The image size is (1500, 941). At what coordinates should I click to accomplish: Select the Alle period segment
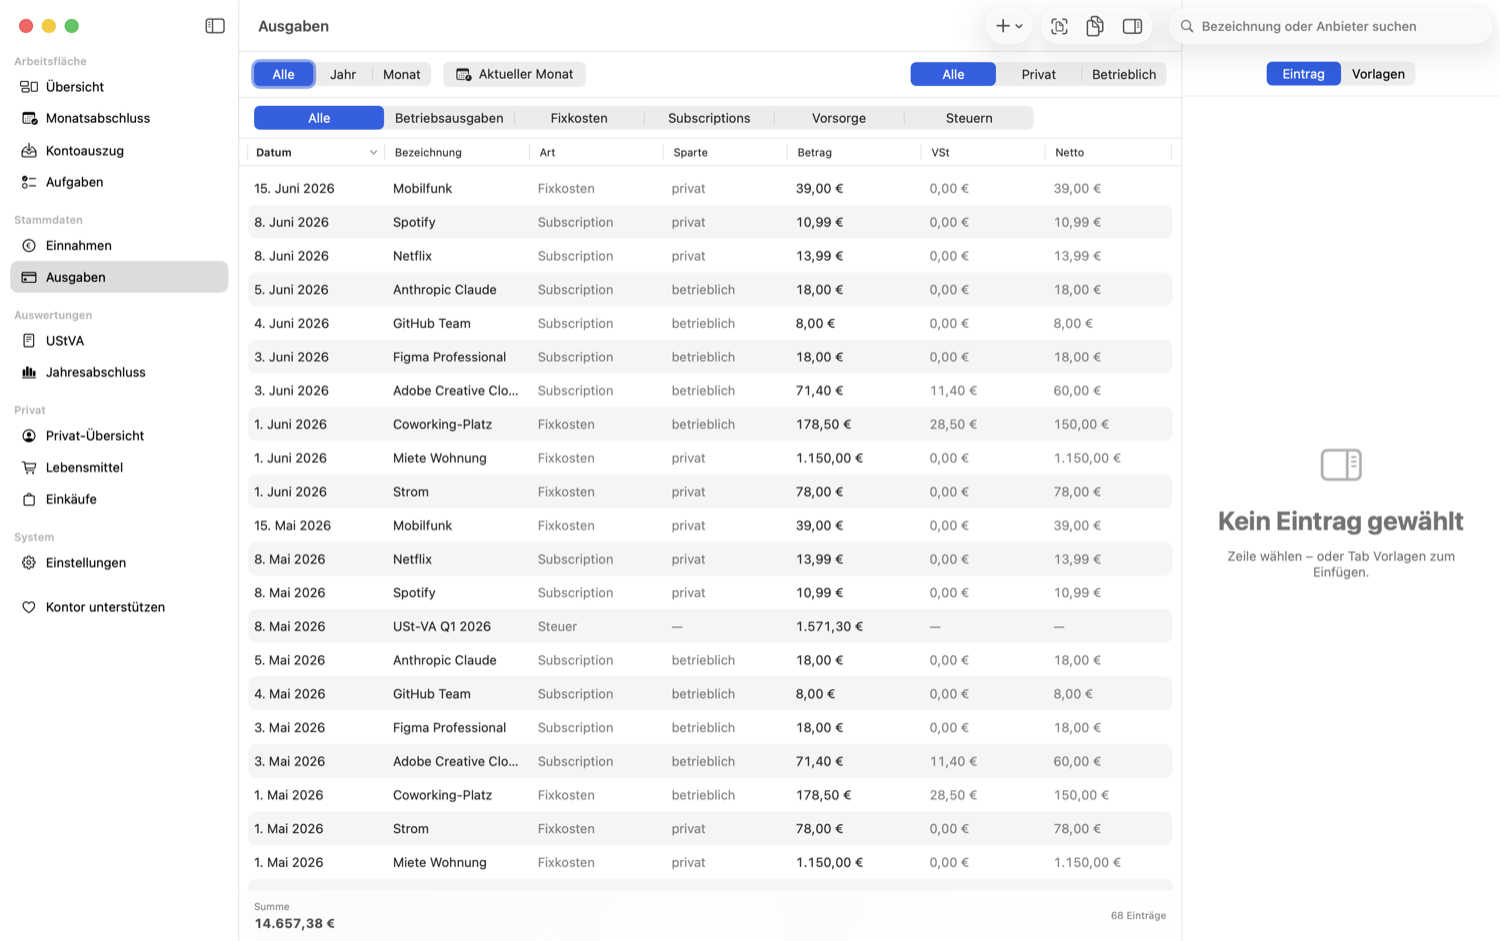tap(284, 74)
